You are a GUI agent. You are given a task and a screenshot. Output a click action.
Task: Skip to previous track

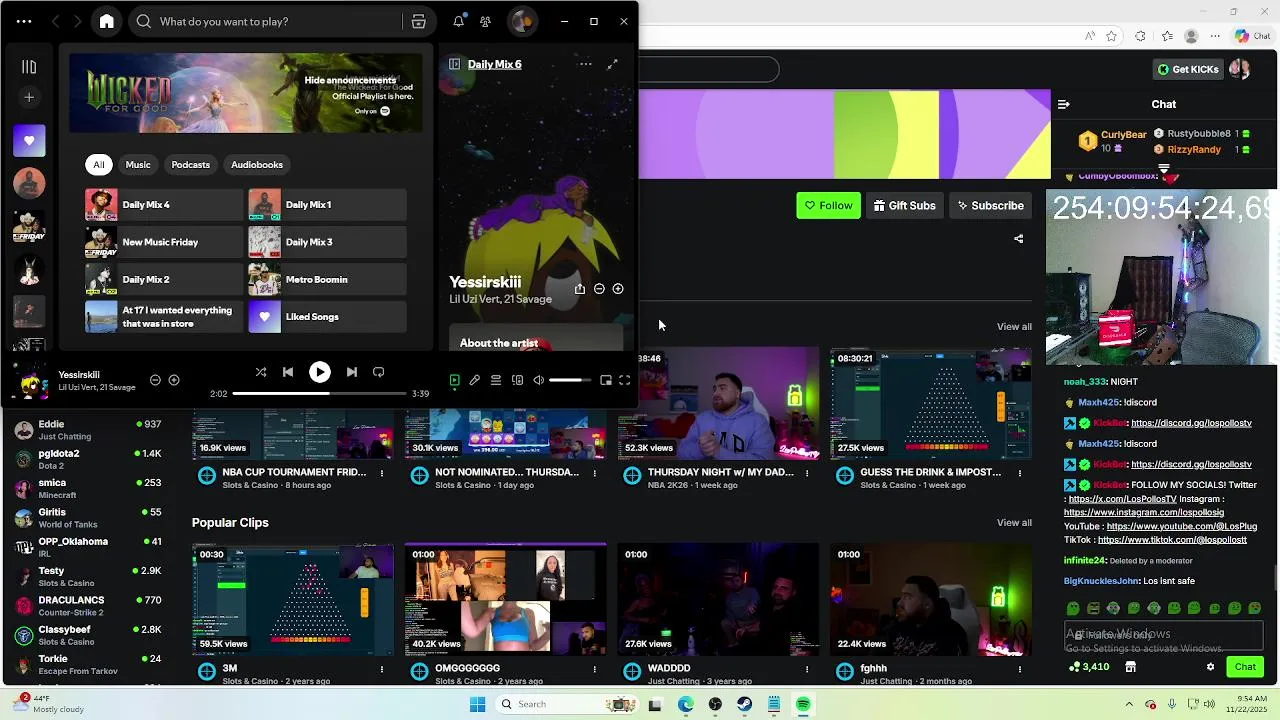point(288,372)
